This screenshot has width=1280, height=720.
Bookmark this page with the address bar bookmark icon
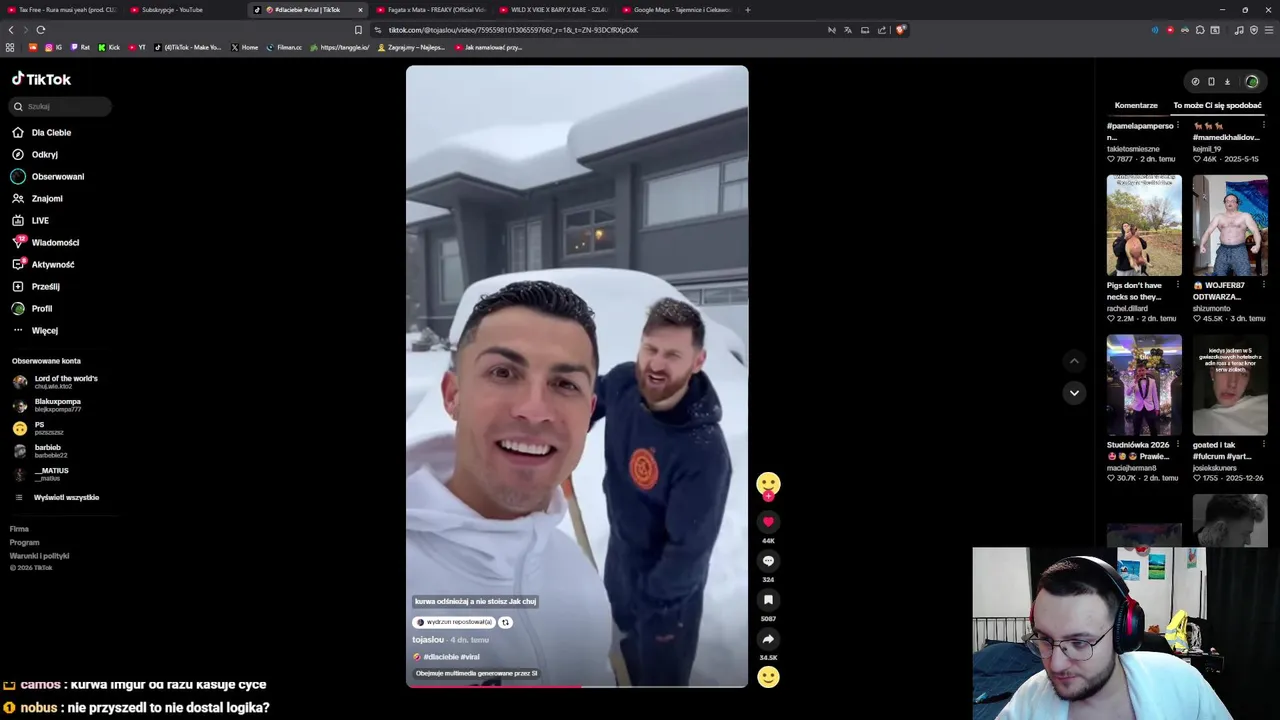point(358,30)
